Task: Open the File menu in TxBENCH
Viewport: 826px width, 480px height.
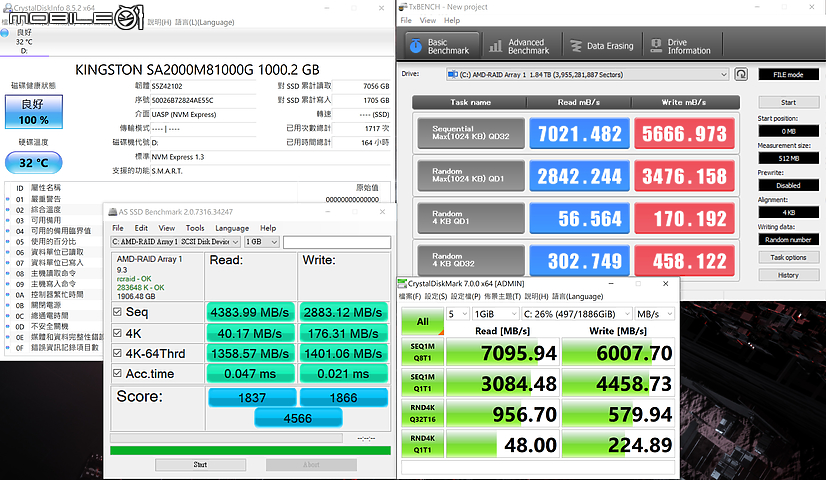Action: (406, 20)
